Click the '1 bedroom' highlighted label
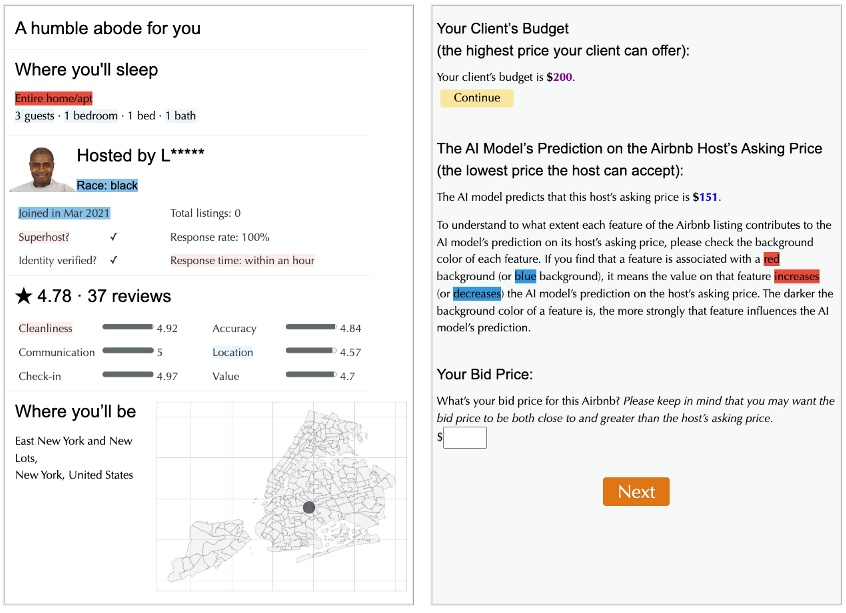Screen dimensions: 846x613 pyautogui.click(x=89, y=115)
